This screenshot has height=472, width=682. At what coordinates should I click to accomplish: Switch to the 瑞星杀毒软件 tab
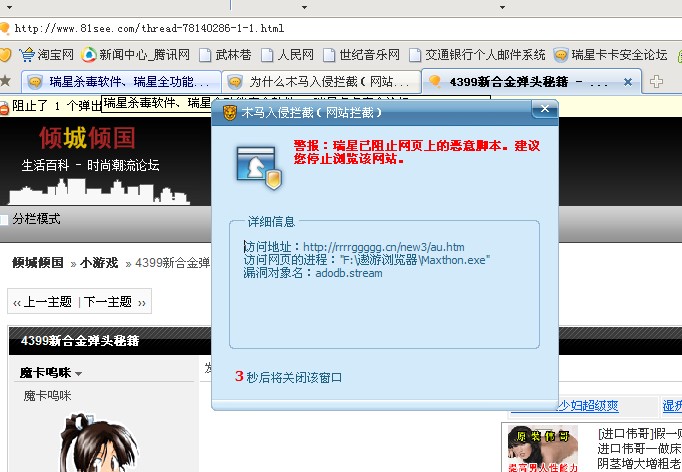click(121, 81)
